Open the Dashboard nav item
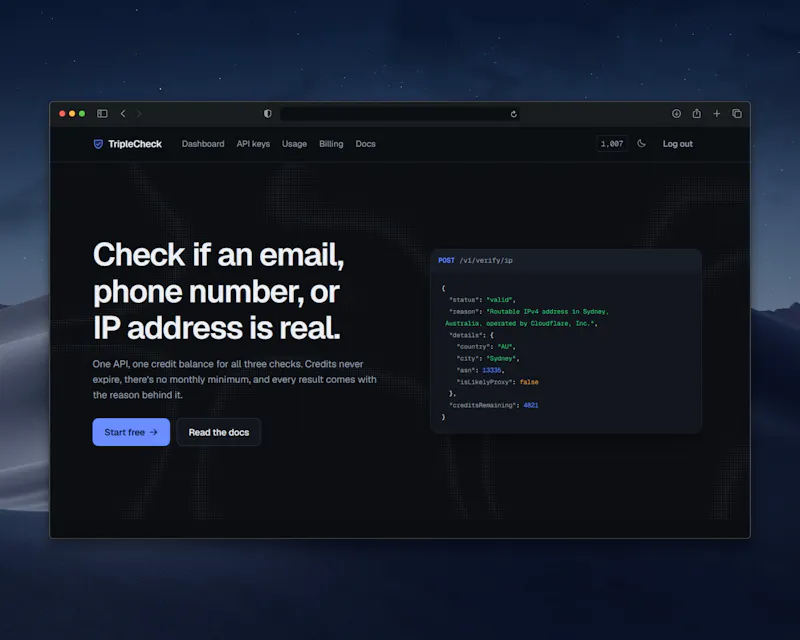800x640 pixels. [x=203, y=144]
